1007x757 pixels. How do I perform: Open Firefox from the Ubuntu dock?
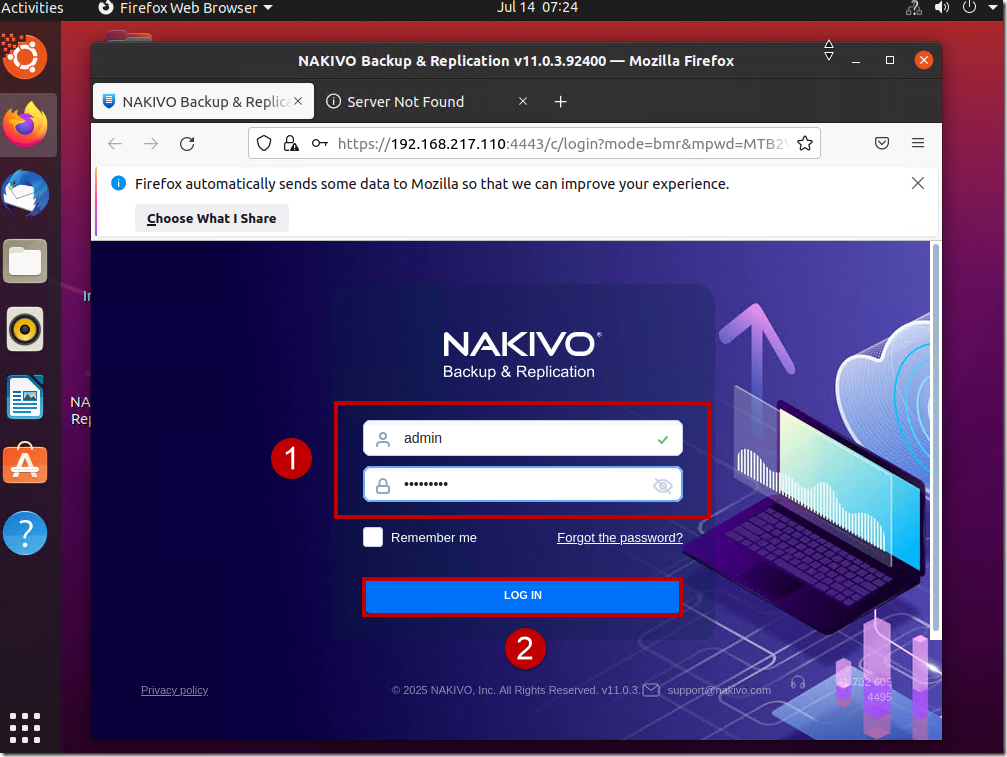tap(26, 124)
